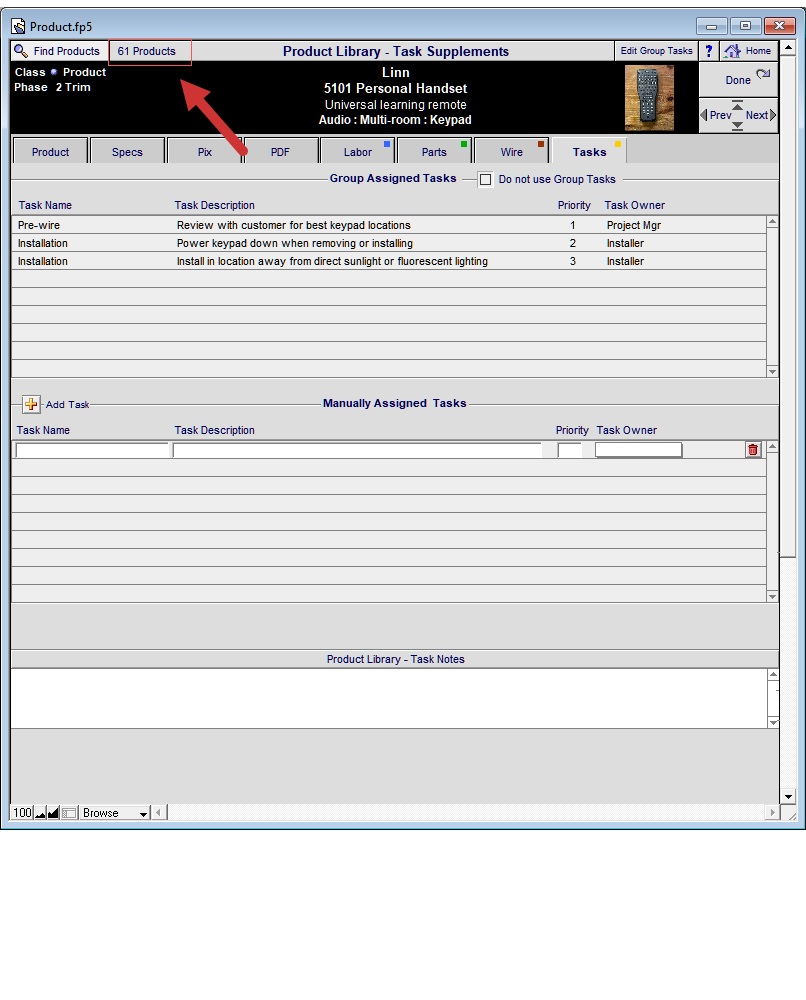Viewport: 806px width, 1000px height.
Task: Click the horizontal scrollbar left arrow
Action: [159, 812]
